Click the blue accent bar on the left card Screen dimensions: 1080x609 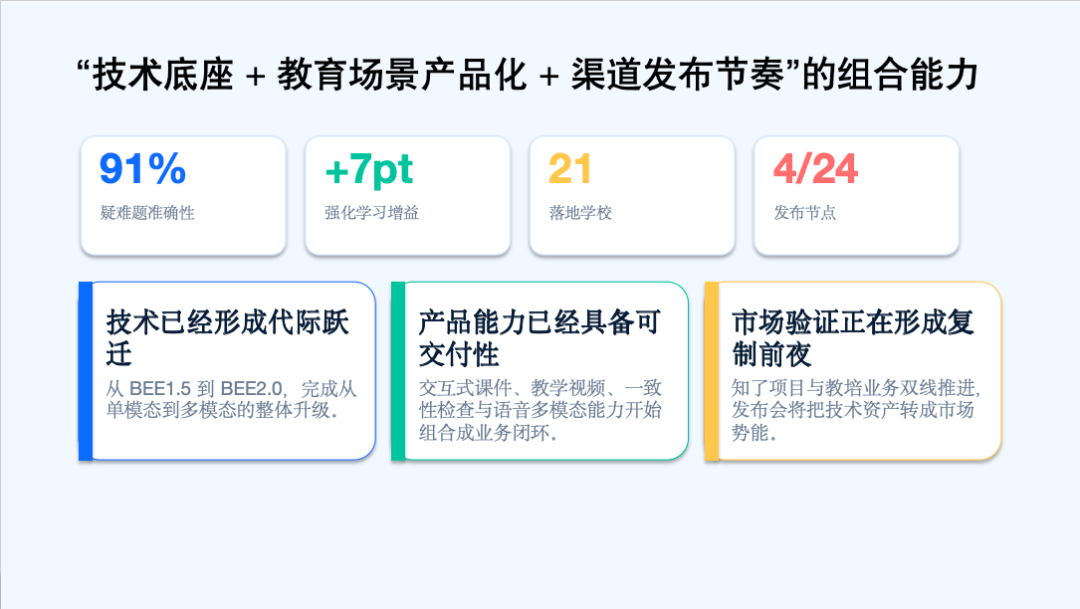pos(85,371)
